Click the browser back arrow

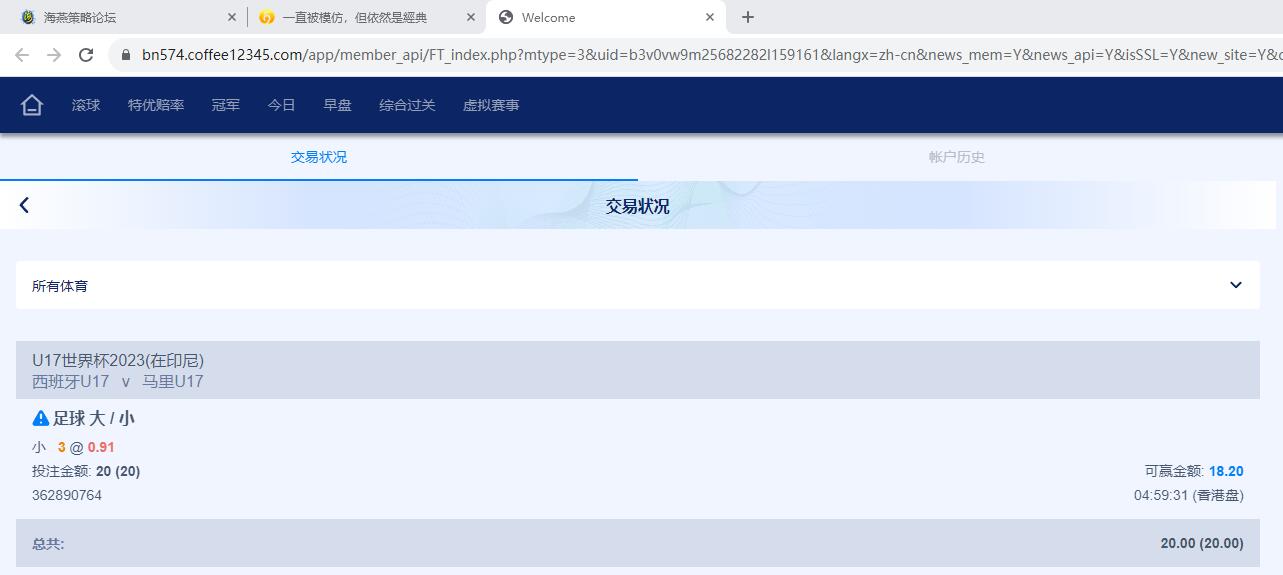(22, 55)
